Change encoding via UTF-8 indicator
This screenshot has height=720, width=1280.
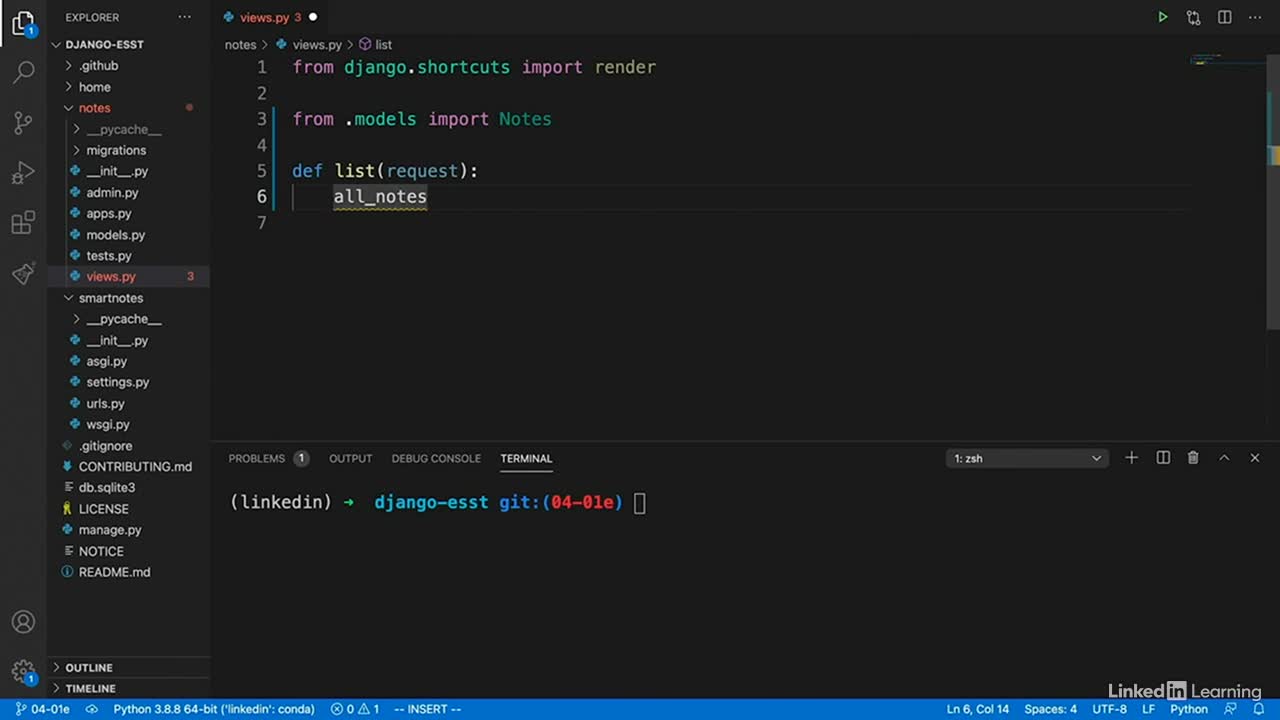click(x=1110, y=709)
